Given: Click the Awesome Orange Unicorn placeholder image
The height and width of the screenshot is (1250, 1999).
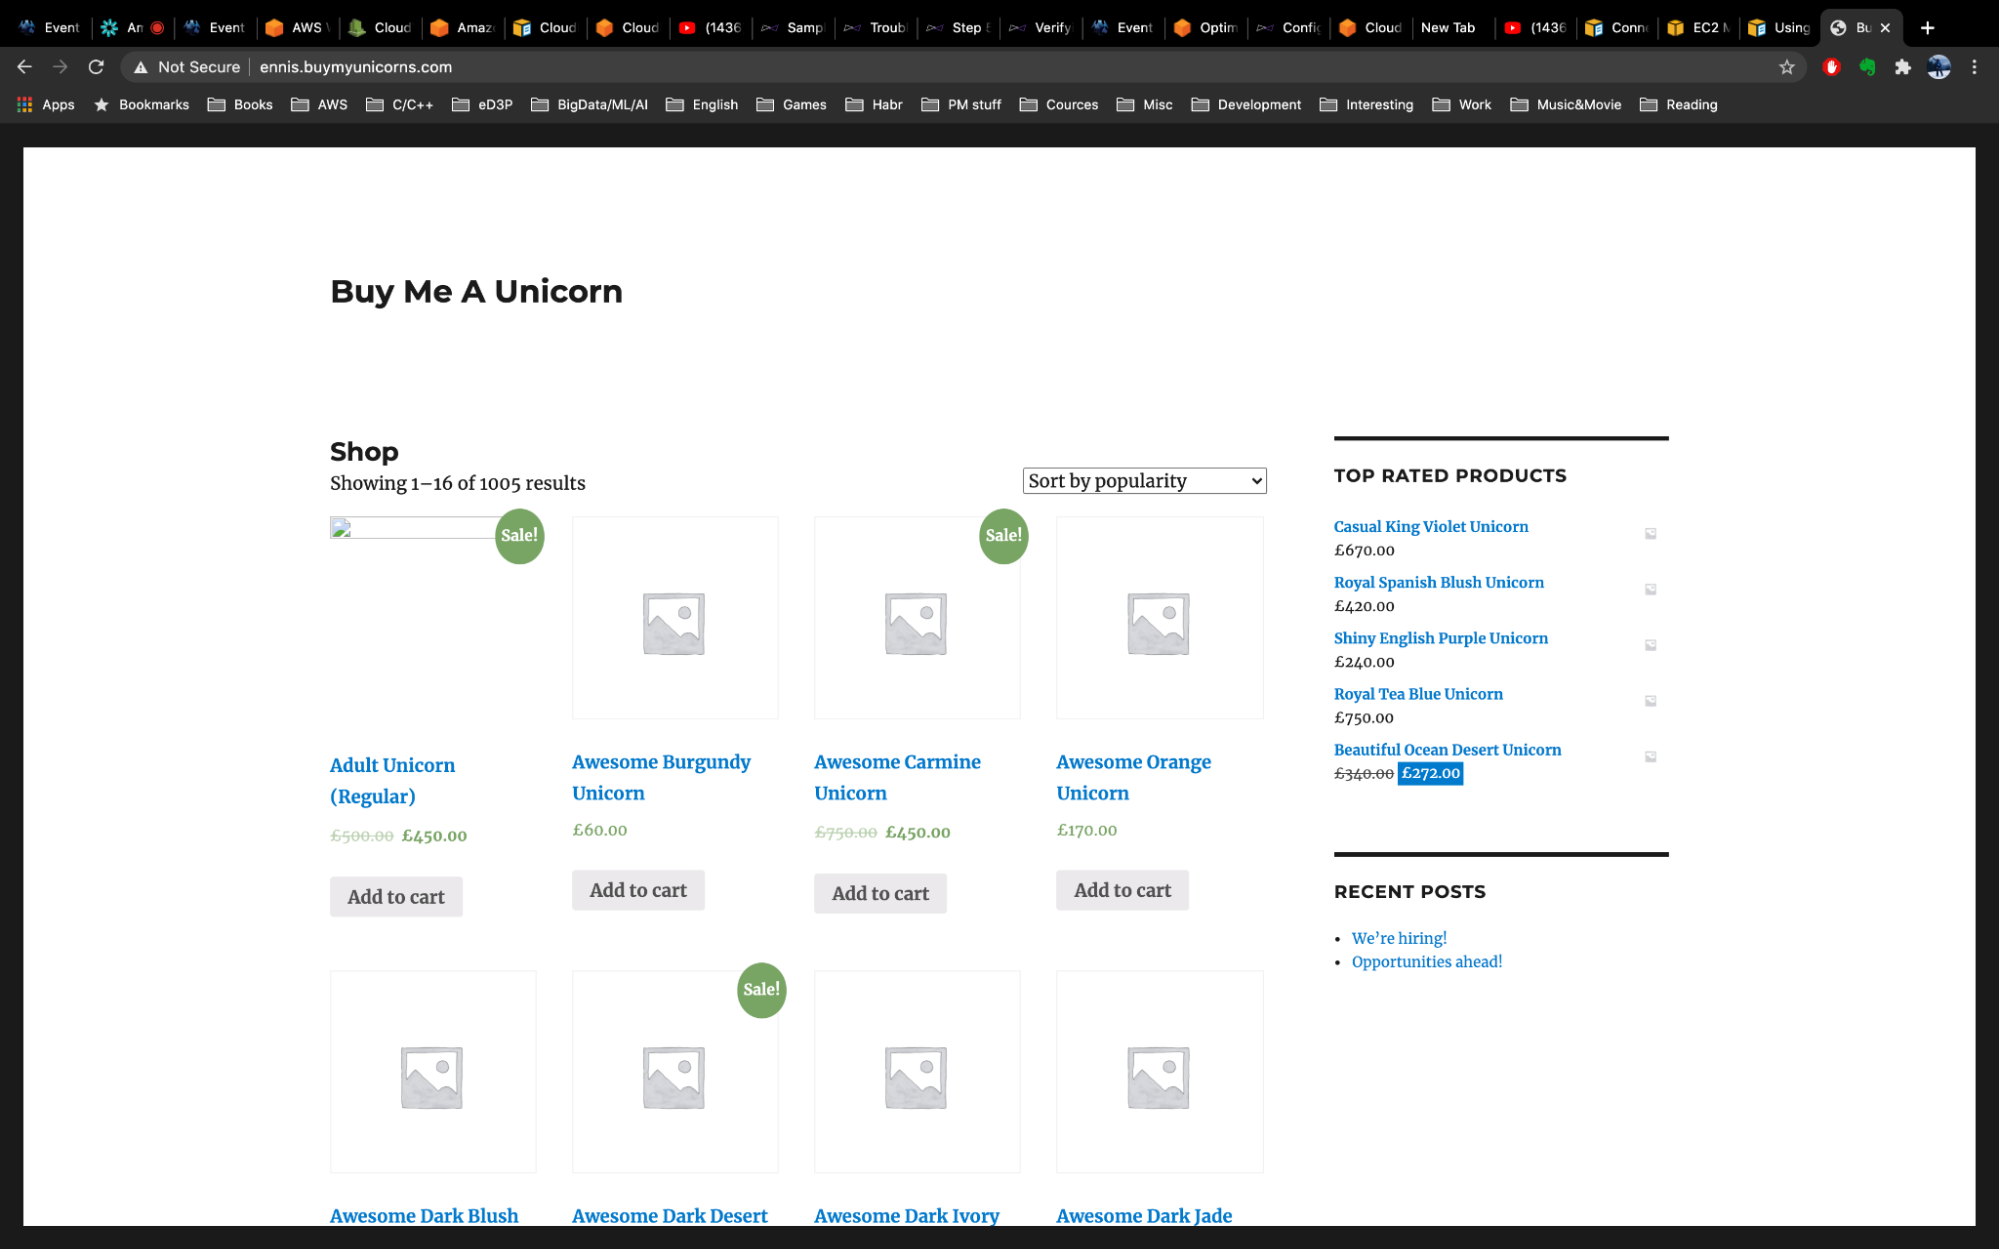Looking at the screenshot, I should pyautogui.click(x=1159, y=617).
